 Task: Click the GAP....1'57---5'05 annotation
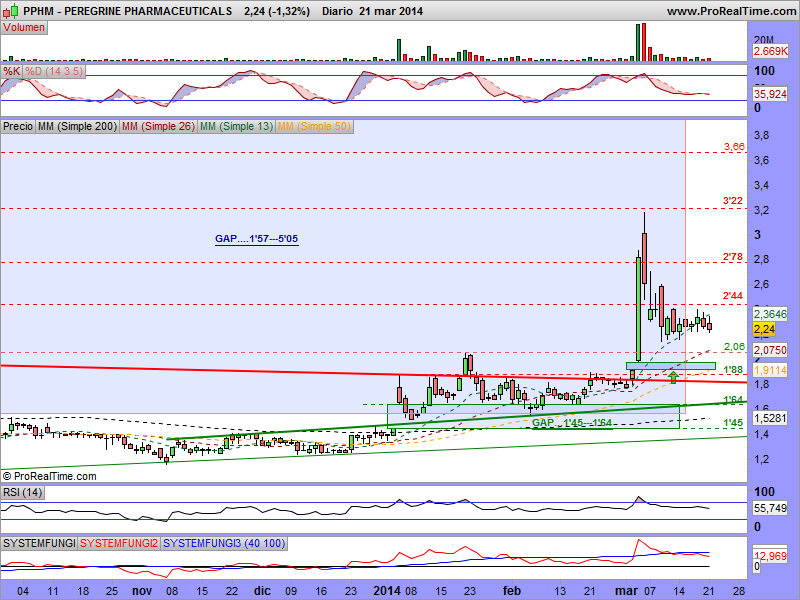[x=257, y=239]
